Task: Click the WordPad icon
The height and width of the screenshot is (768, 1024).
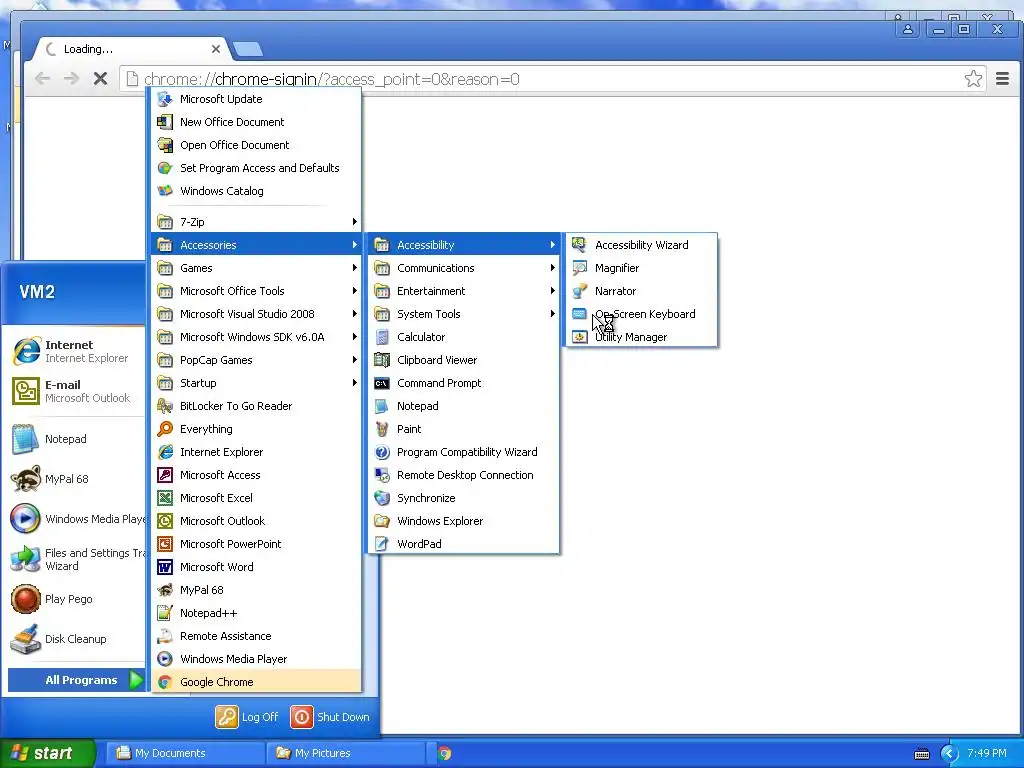Action: (382, 544)
